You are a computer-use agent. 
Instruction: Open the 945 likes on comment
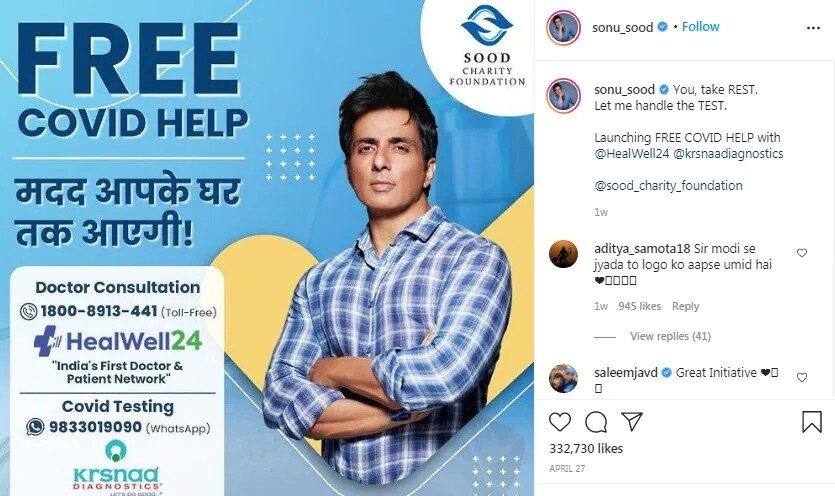pyautogui.click(x=640, y=306)
